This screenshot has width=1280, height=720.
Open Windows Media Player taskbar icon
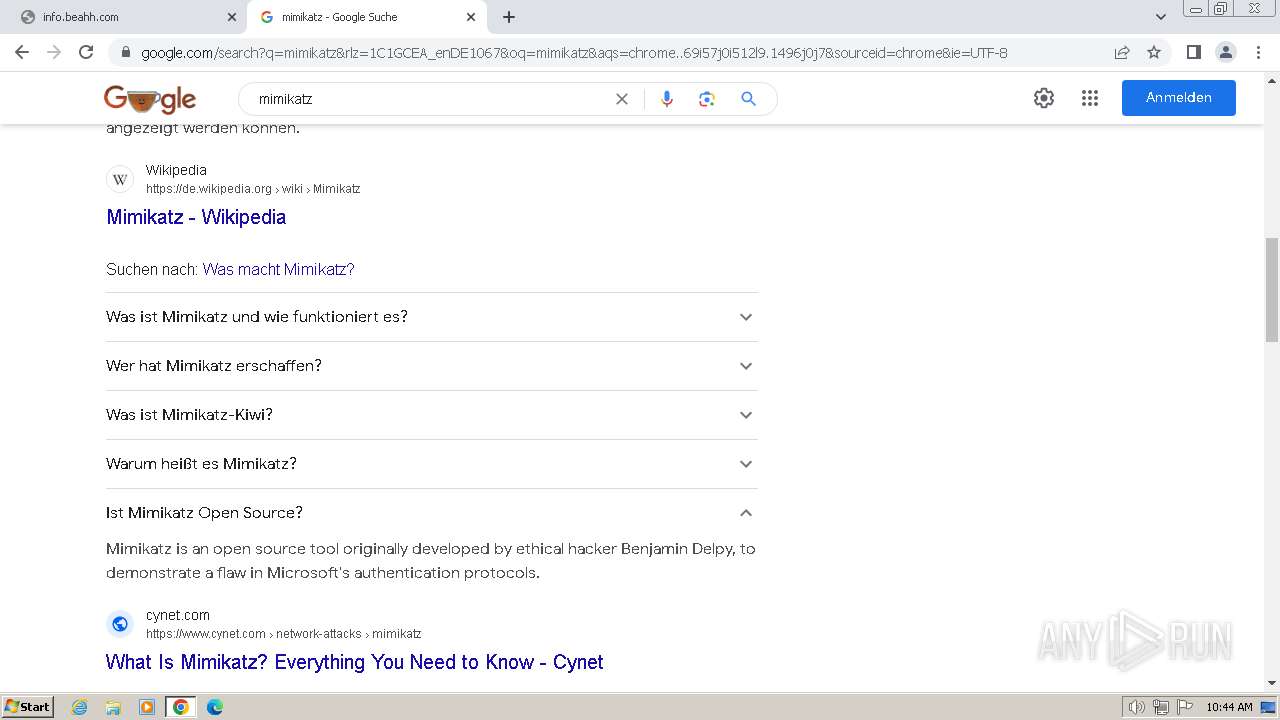pos(147,707)
